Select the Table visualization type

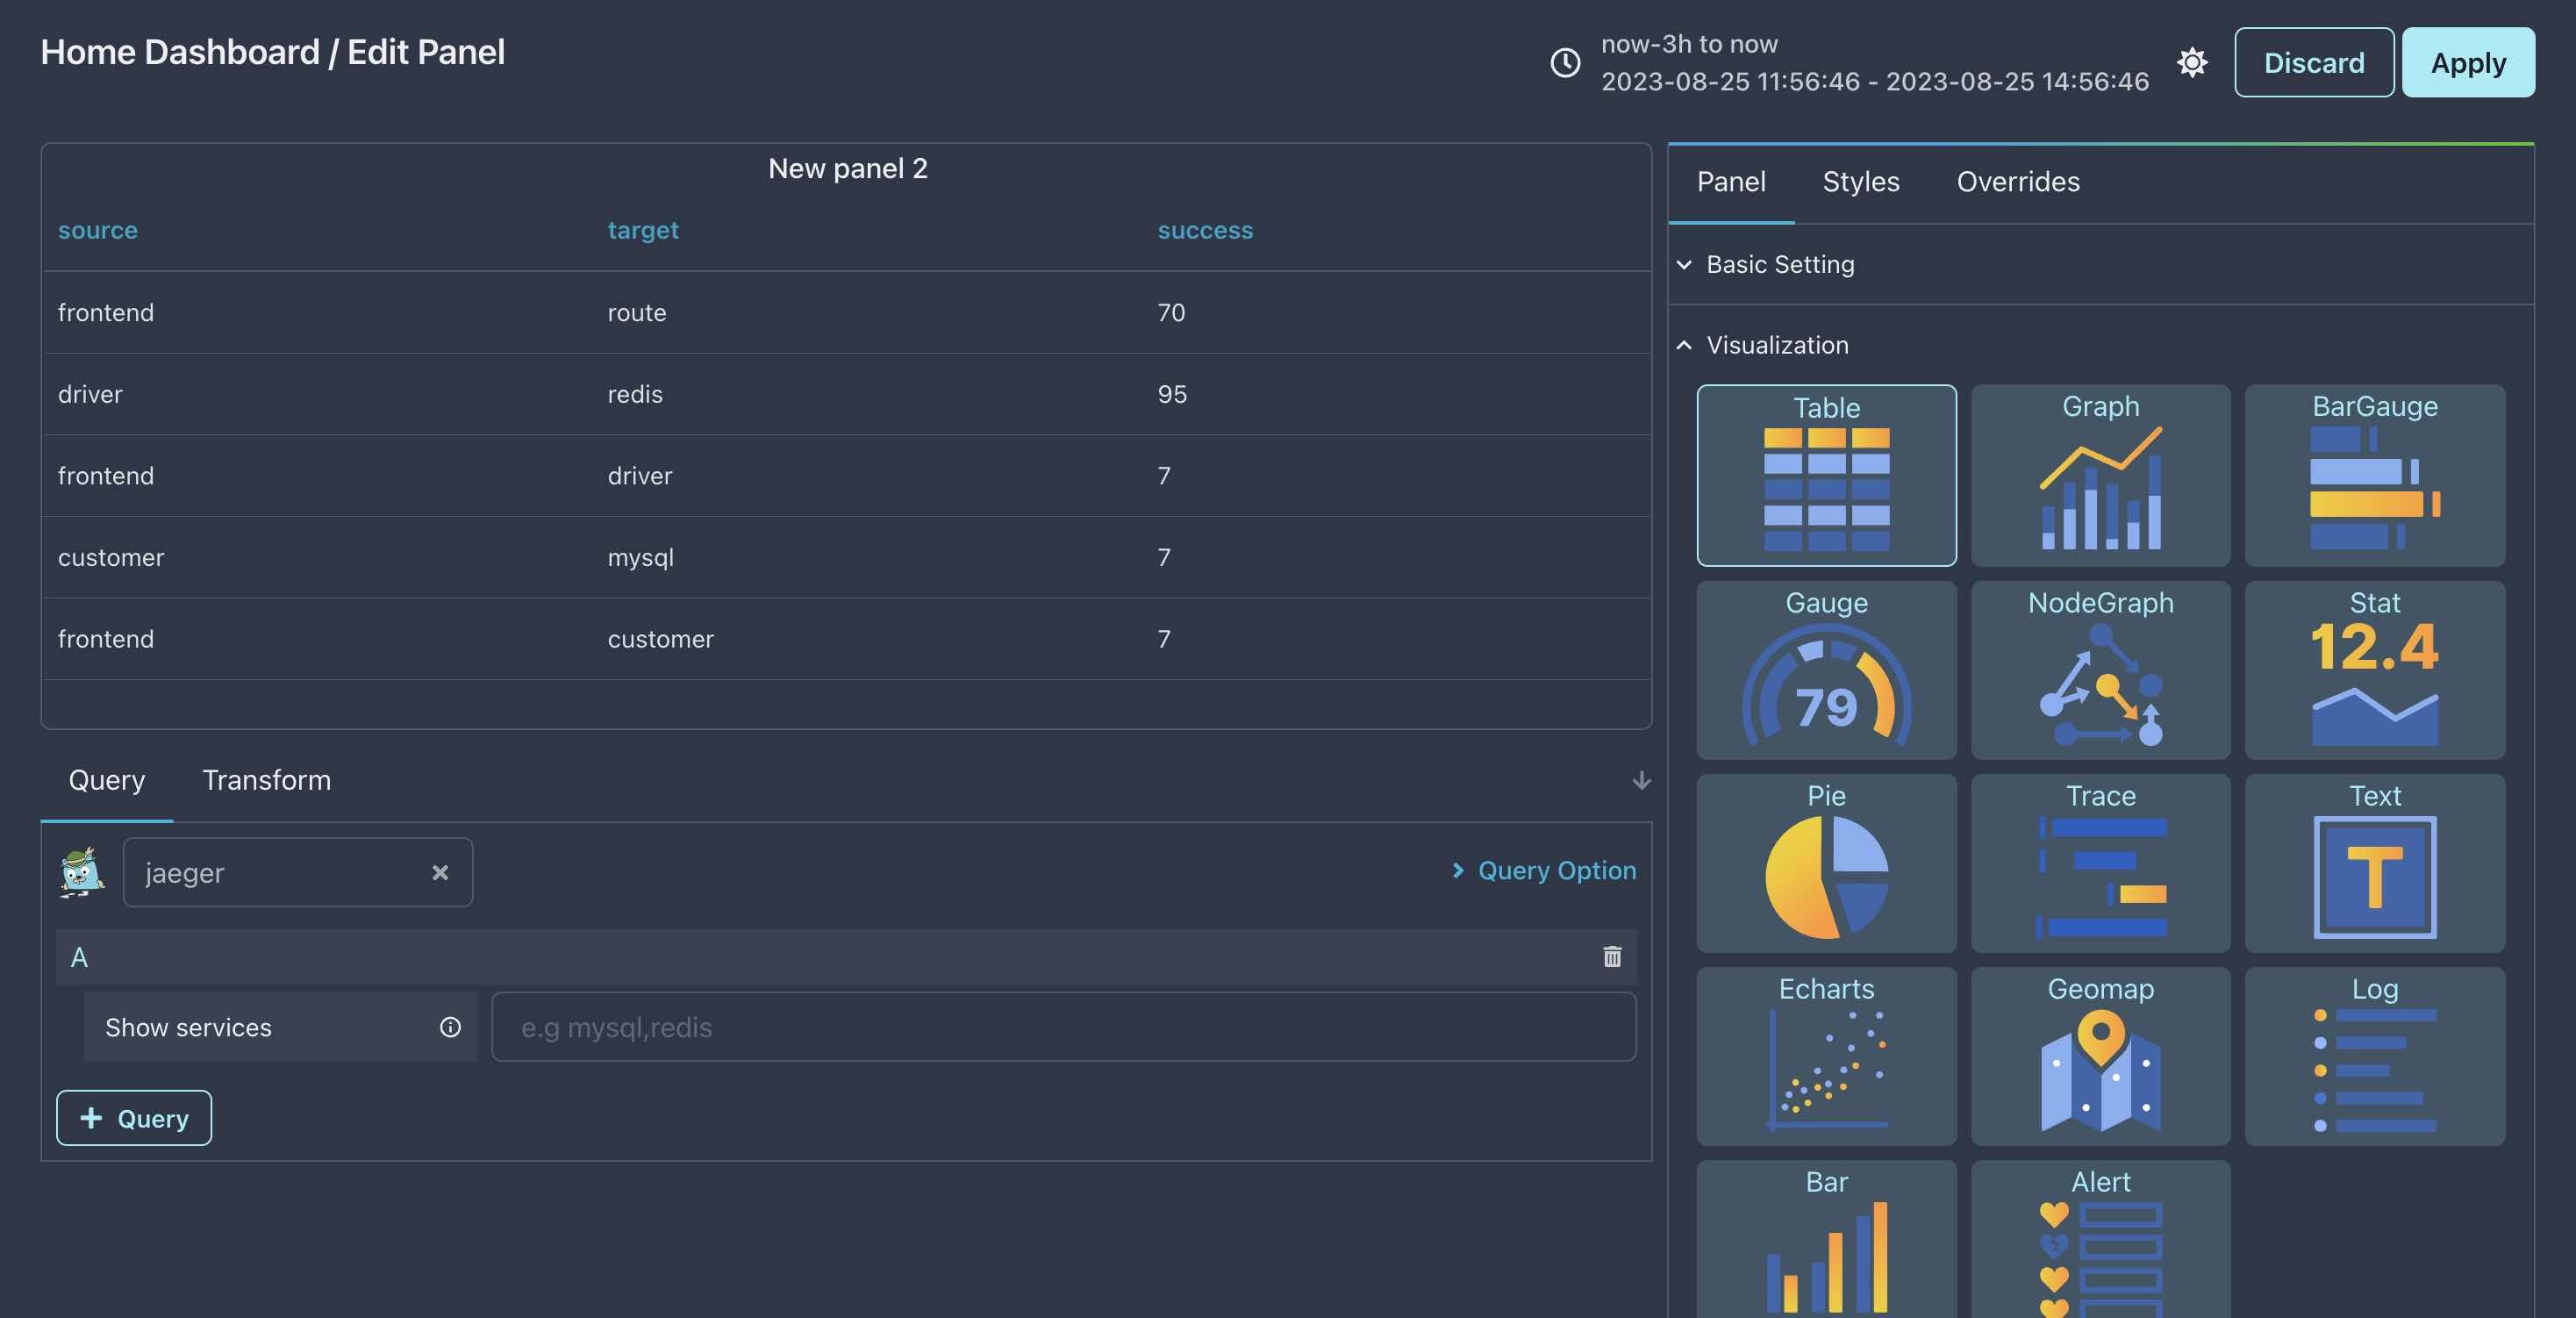1826,475
